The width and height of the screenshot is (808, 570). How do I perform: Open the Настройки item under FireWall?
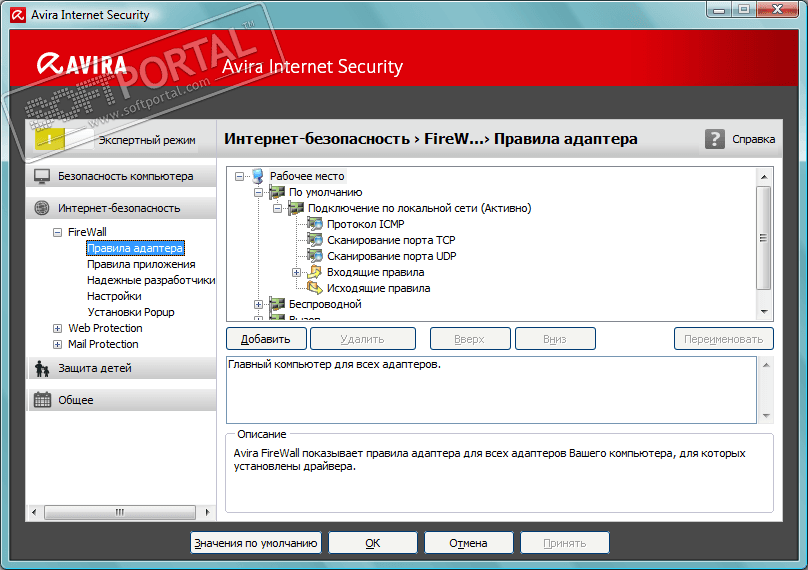[114, 296]
